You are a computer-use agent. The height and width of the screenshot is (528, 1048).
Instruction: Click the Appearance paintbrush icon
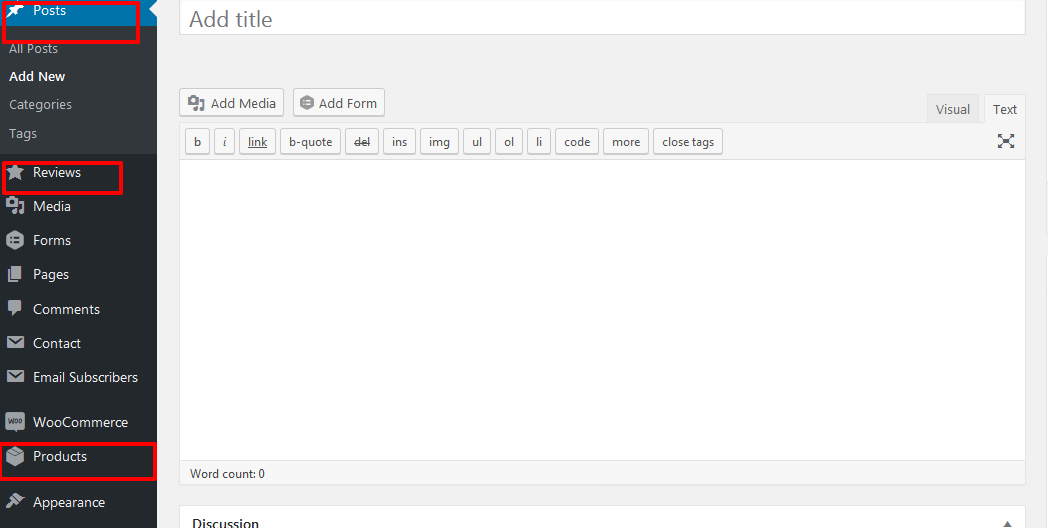(x=15, y=502)
